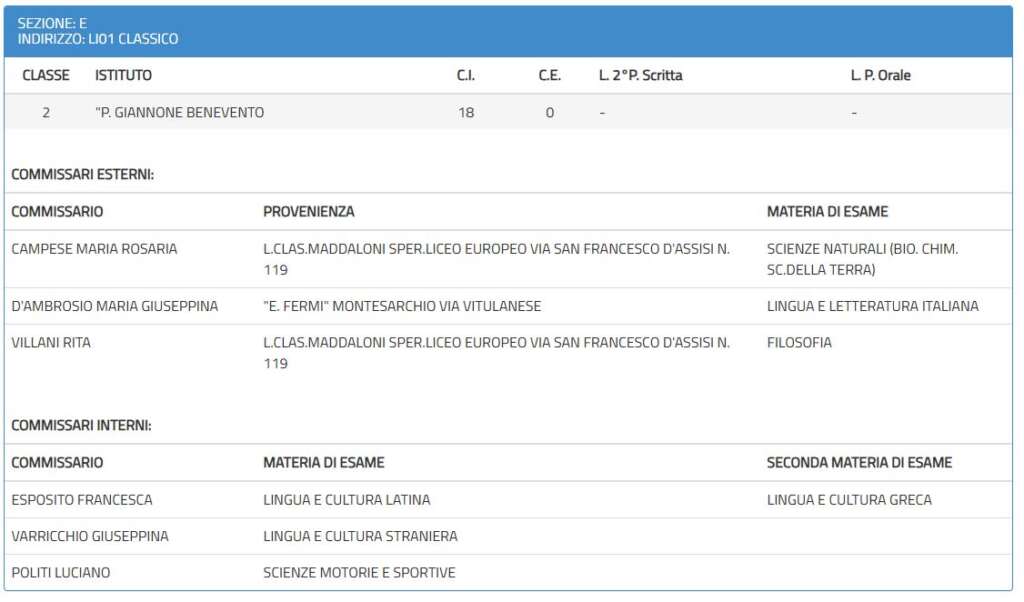Click the 'L. 2°P. Scritta' column header
Viewport: 1024px width, 602px height.
pyautogui.click(x=641, y=75)
